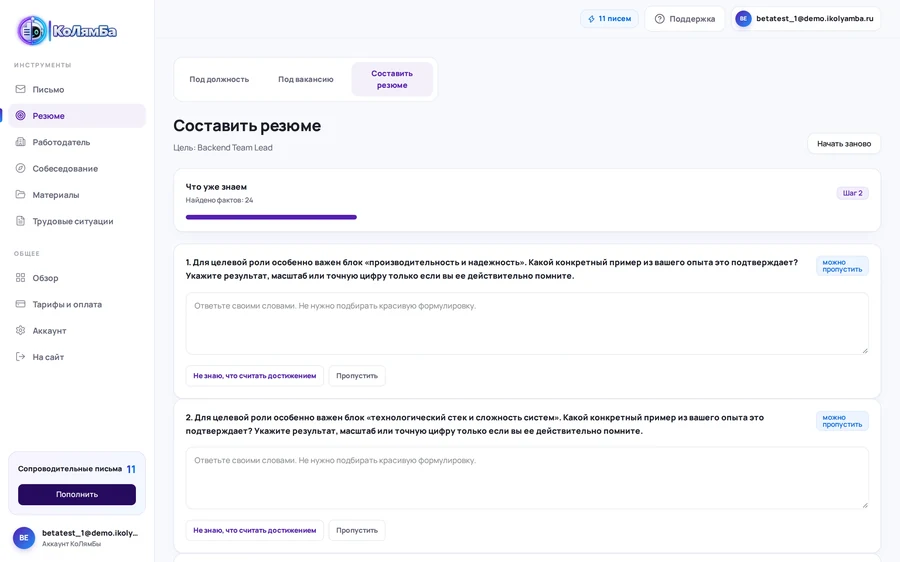Click the BE avatar at sidebar bottom
900x562 pixels.
click(24, 538)
